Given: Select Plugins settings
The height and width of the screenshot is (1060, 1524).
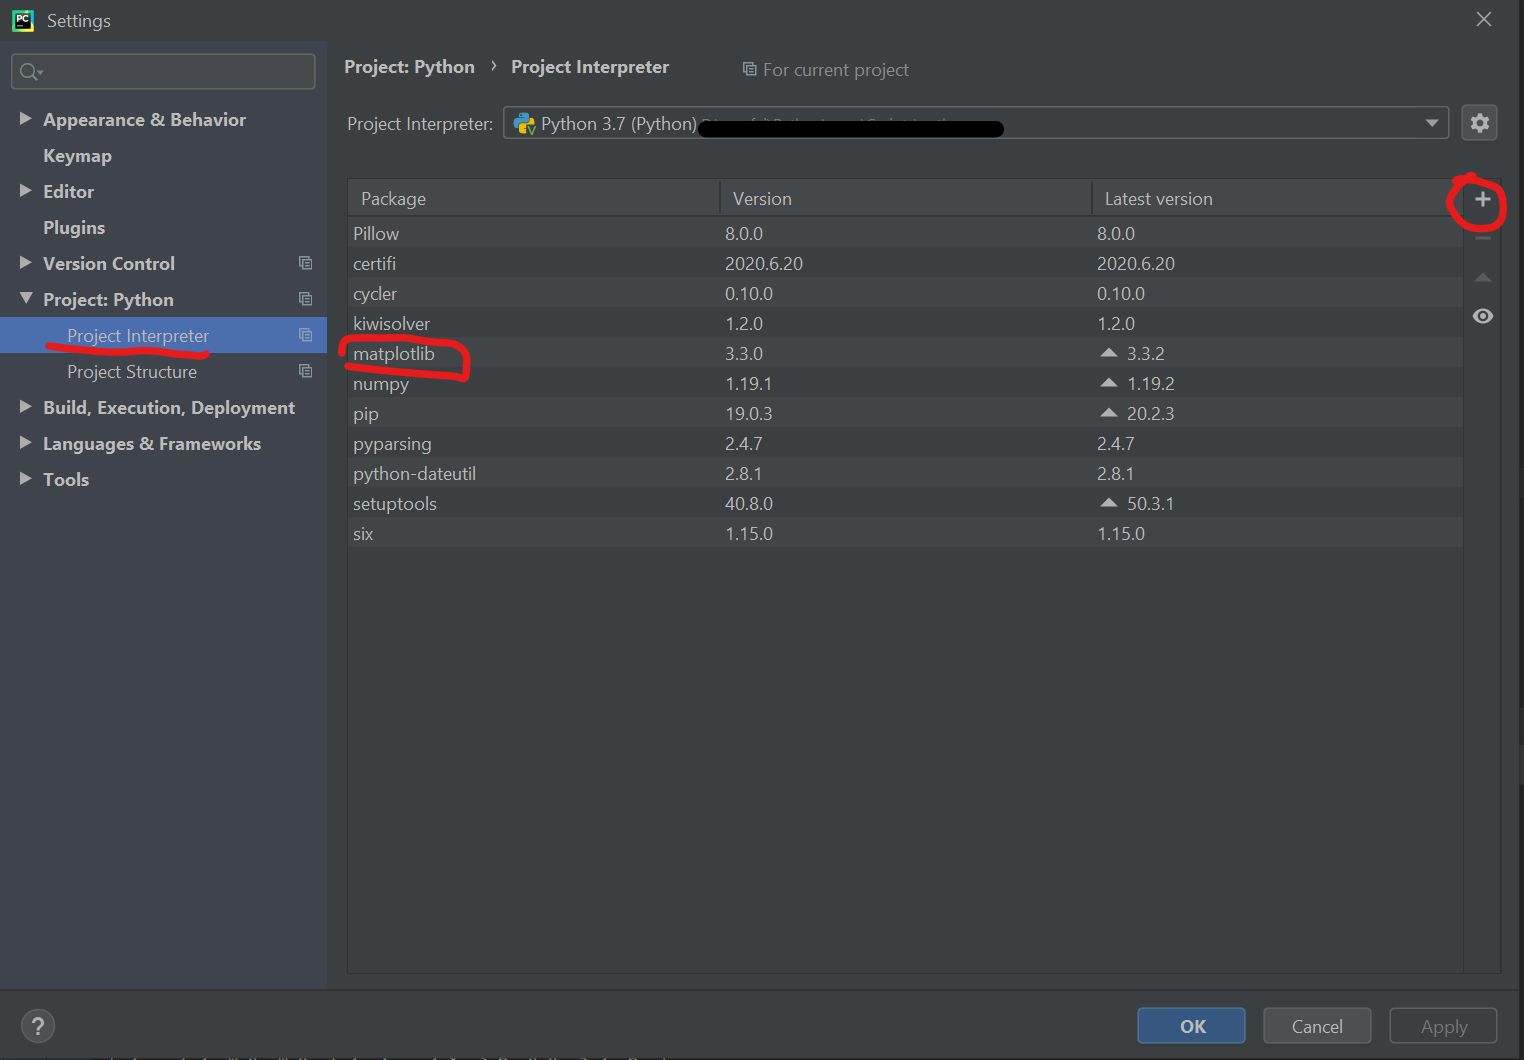Looking at the screenshot, I should point(74,228).
